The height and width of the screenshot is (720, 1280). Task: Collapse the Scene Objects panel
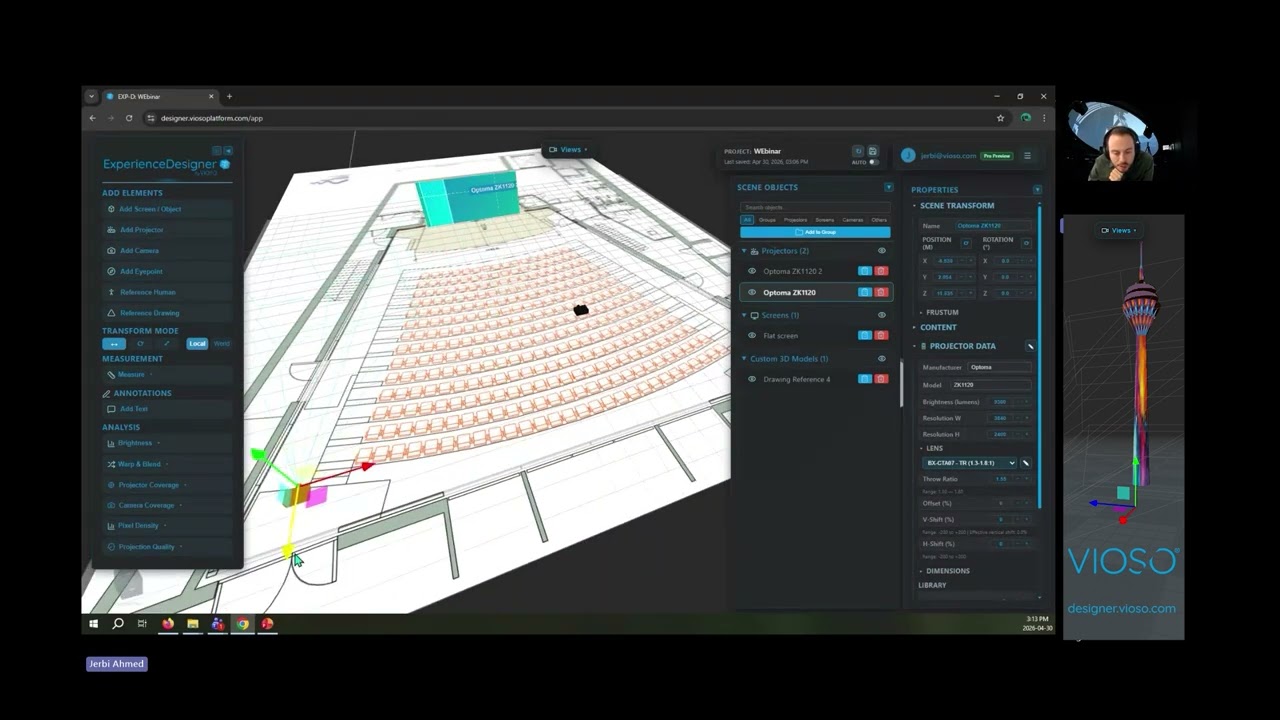pyautogui.click(x=888, y=187)
